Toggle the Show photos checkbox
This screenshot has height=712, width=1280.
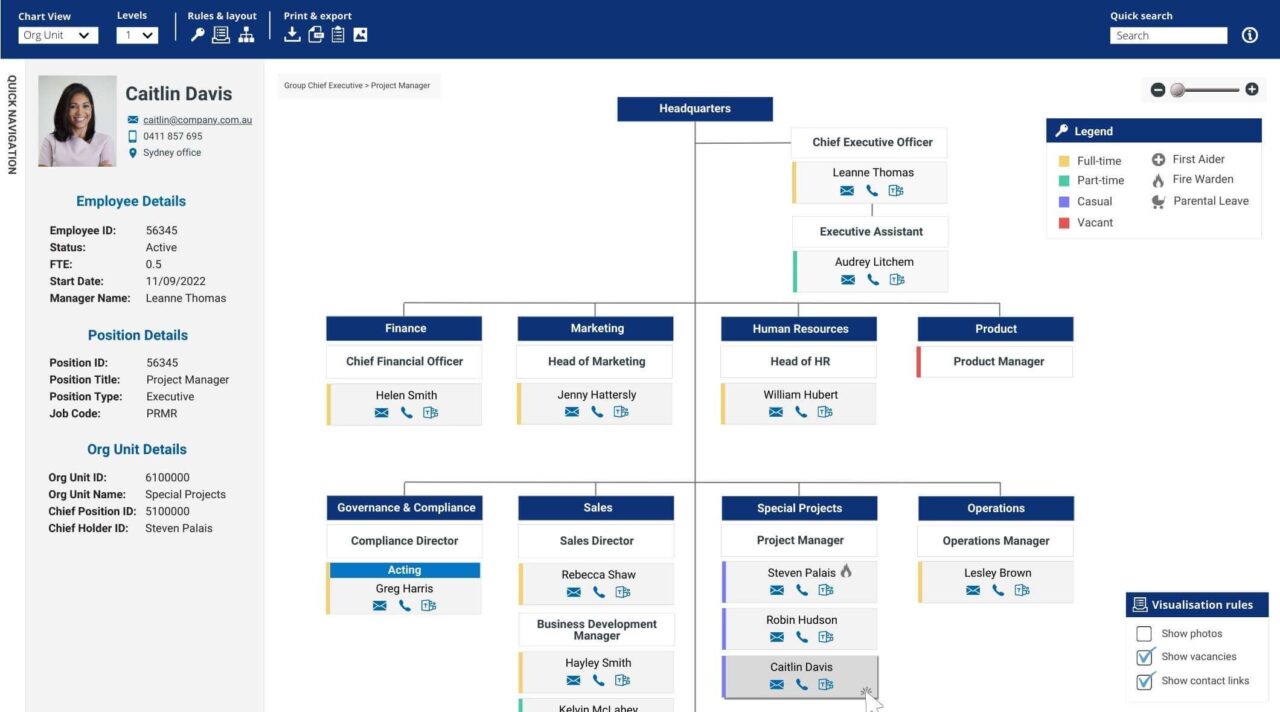point(1144,633)
